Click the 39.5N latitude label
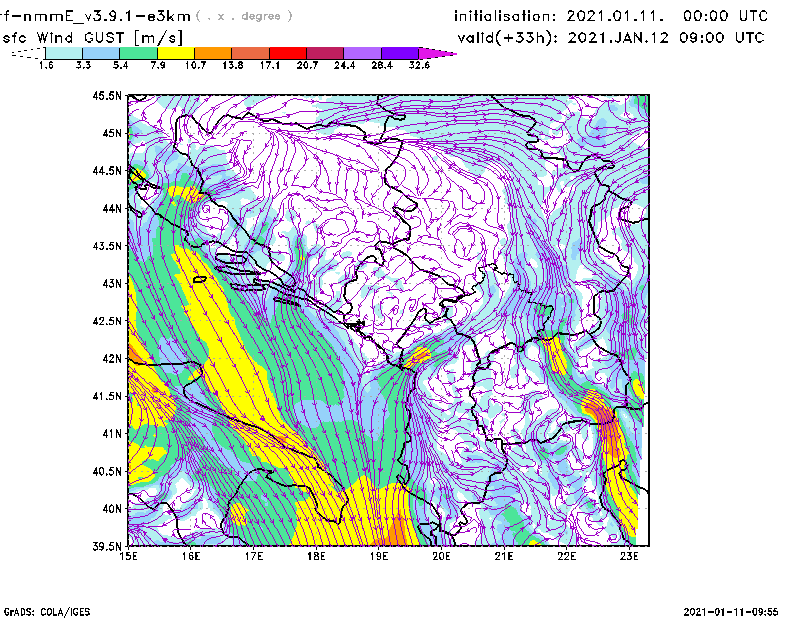Image resolution: width=800 pixels, height=618 pixels. (107, 547)
